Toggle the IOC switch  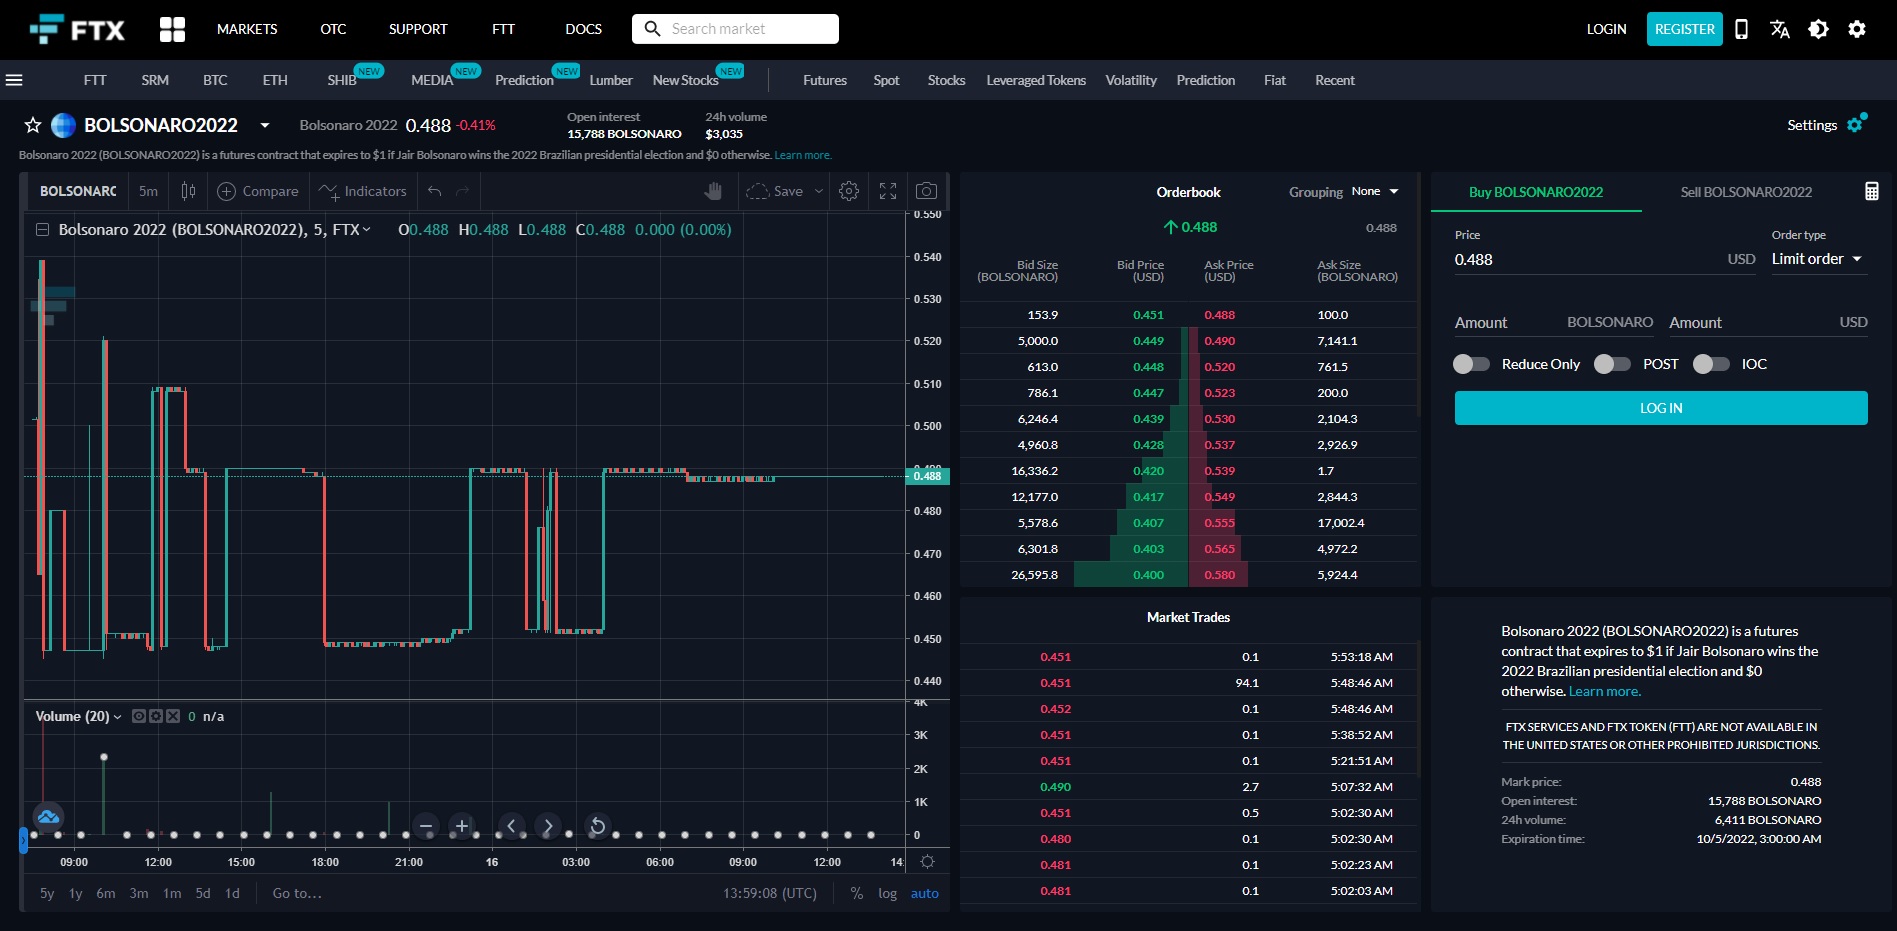coord(1711,364)
